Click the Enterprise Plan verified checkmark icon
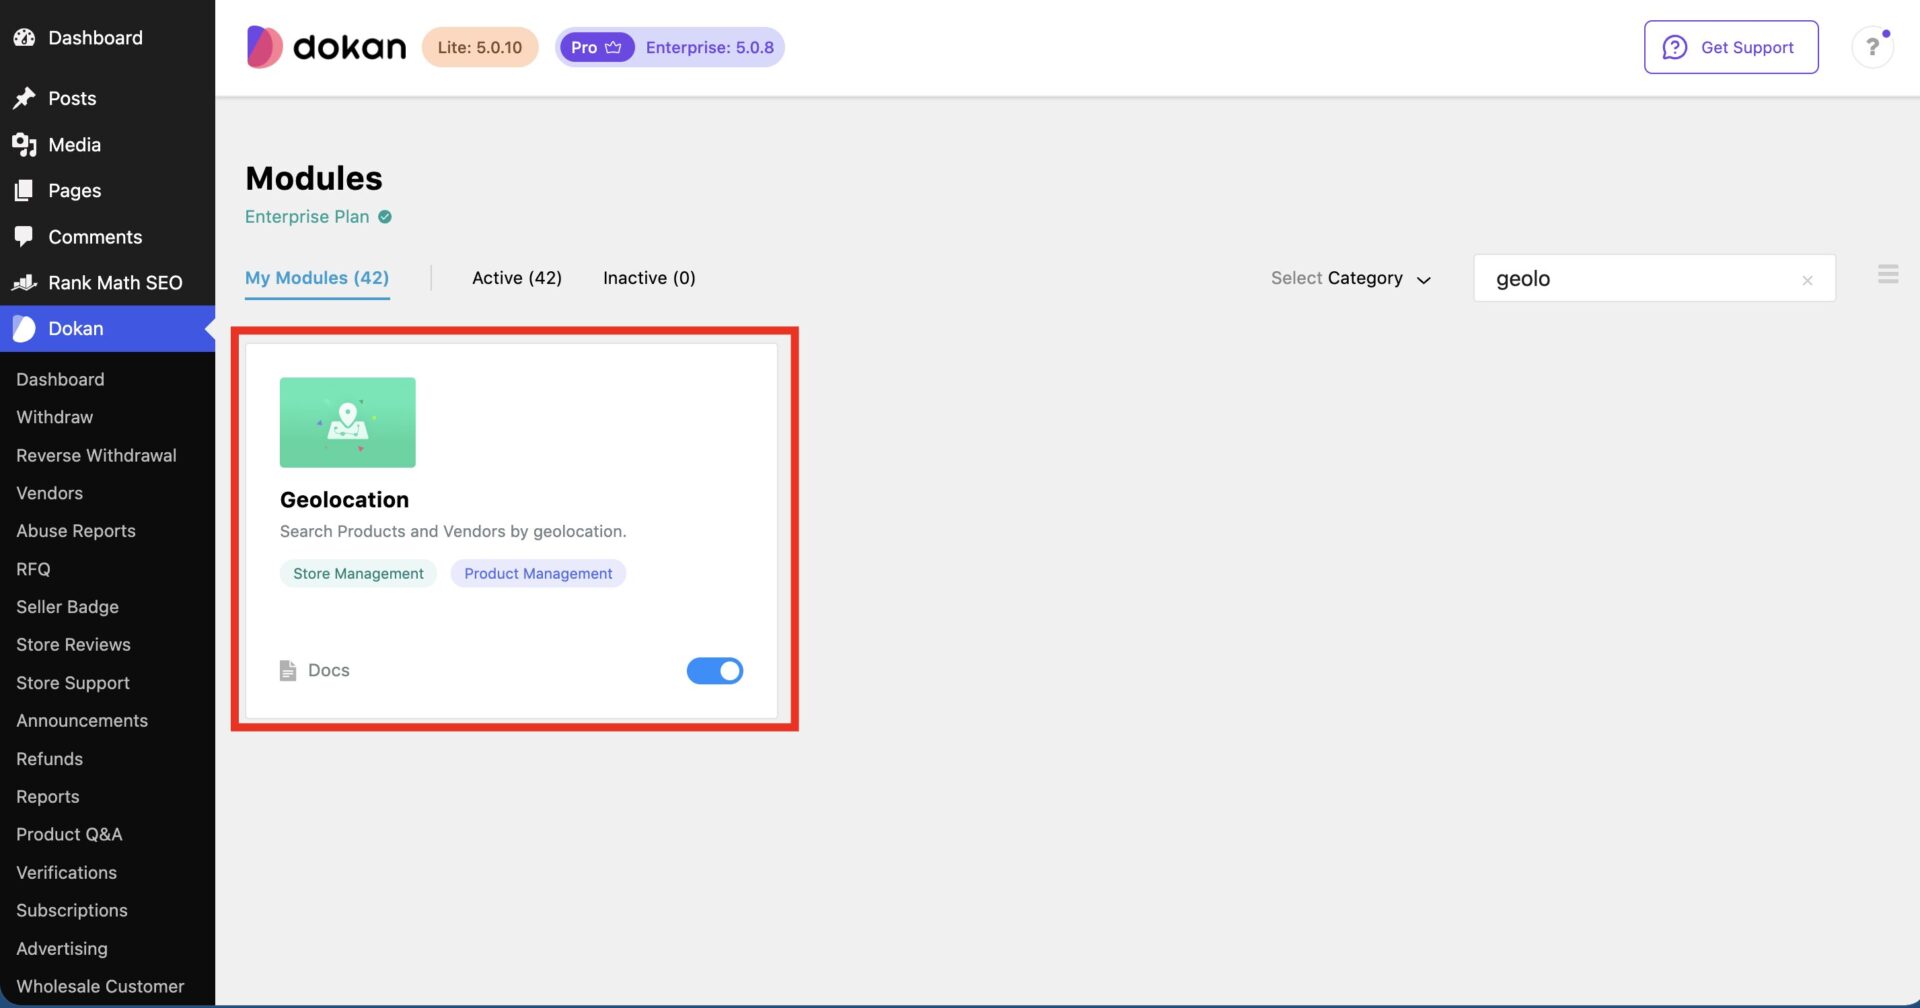 click(385, 217)
